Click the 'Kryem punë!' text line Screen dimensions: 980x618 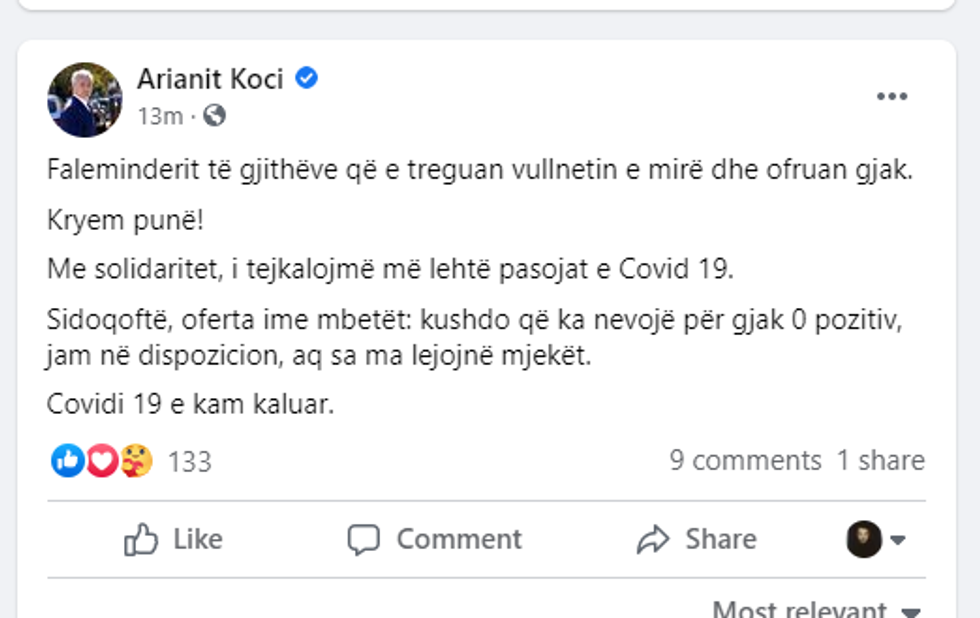pos(125,220)
